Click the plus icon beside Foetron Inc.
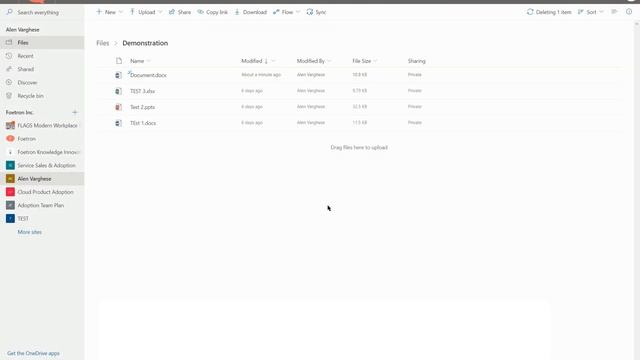The width and height of the screenshot is (640, 360). pos(75,112)
